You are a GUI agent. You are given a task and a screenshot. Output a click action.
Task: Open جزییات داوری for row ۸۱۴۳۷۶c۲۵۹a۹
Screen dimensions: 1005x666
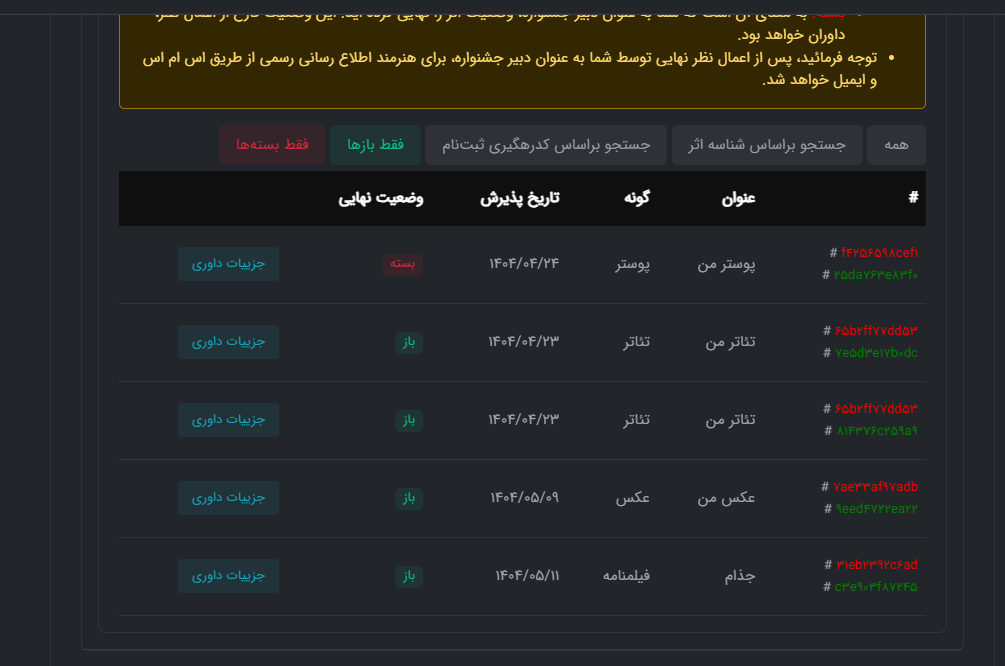228,420
